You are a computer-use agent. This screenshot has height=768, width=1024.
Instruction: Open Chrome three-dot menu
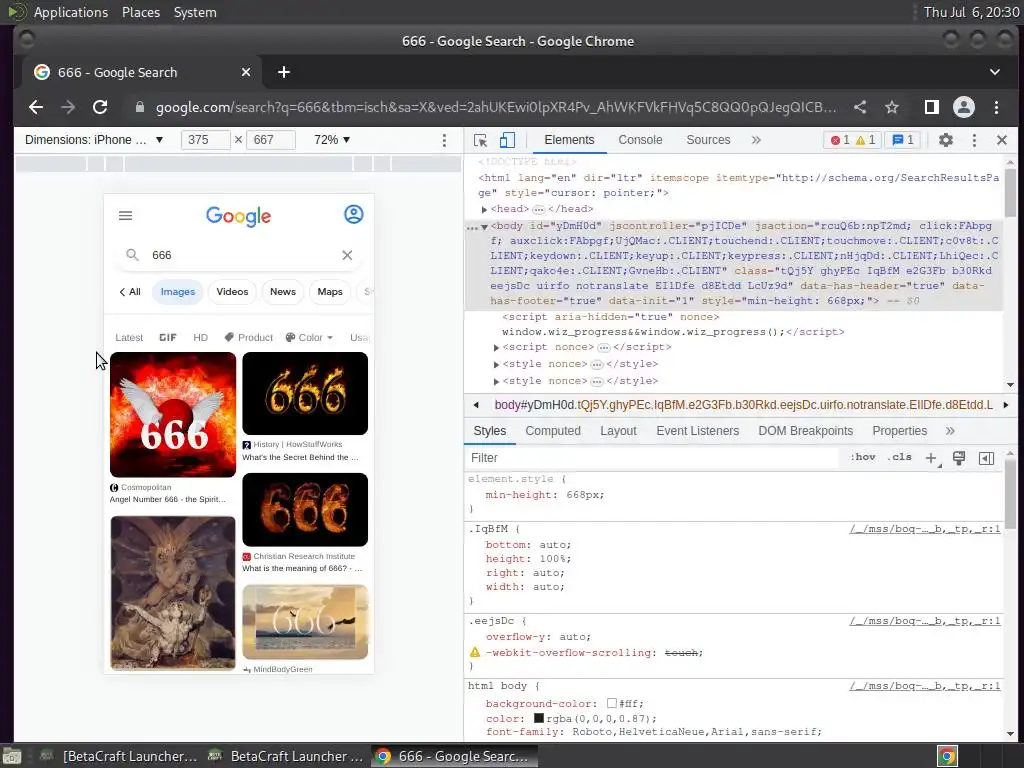pyautogui.click(x=996, y=107)
